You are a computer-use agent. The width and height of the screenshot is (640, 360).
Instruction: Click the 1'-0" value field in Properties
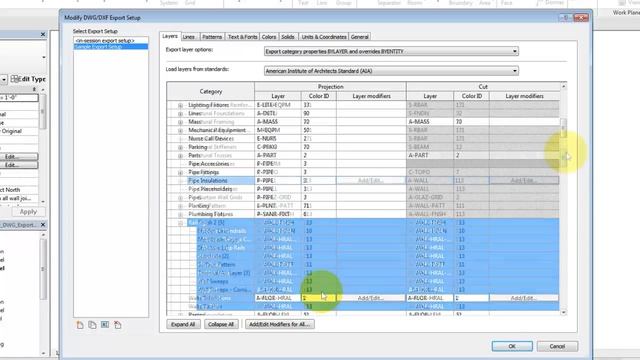pos(19,98)
